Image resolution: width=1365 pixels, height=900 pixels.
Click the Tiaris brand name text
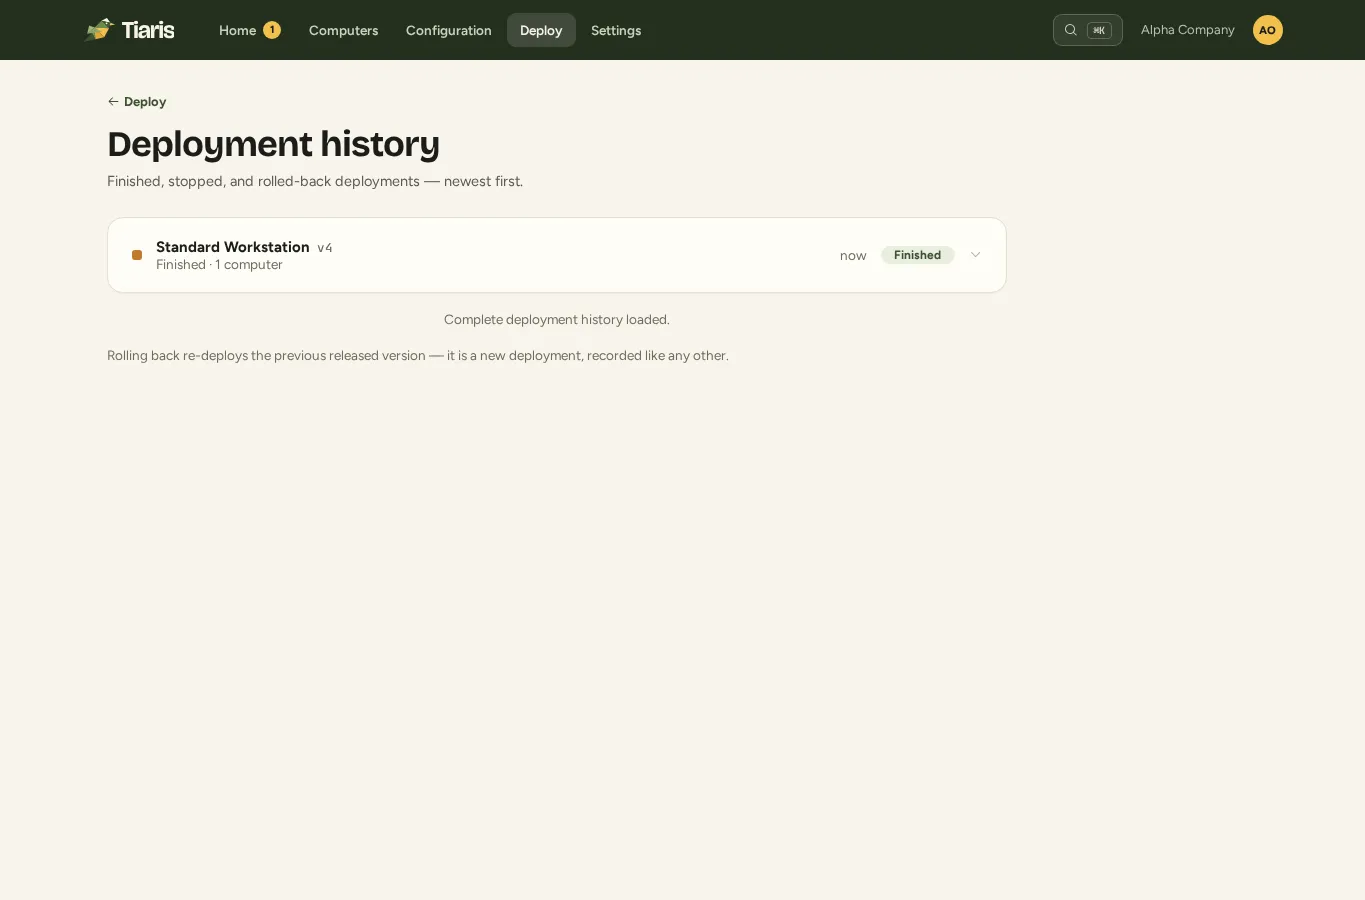pos(148,30)
